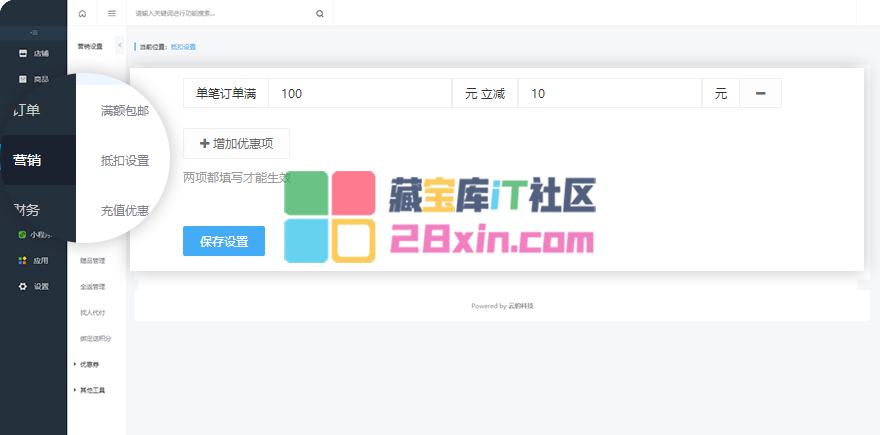Toggle the sidebar collapse icon above 店铺
Viewport: 880px width, 435px height.
pos(34,33)
